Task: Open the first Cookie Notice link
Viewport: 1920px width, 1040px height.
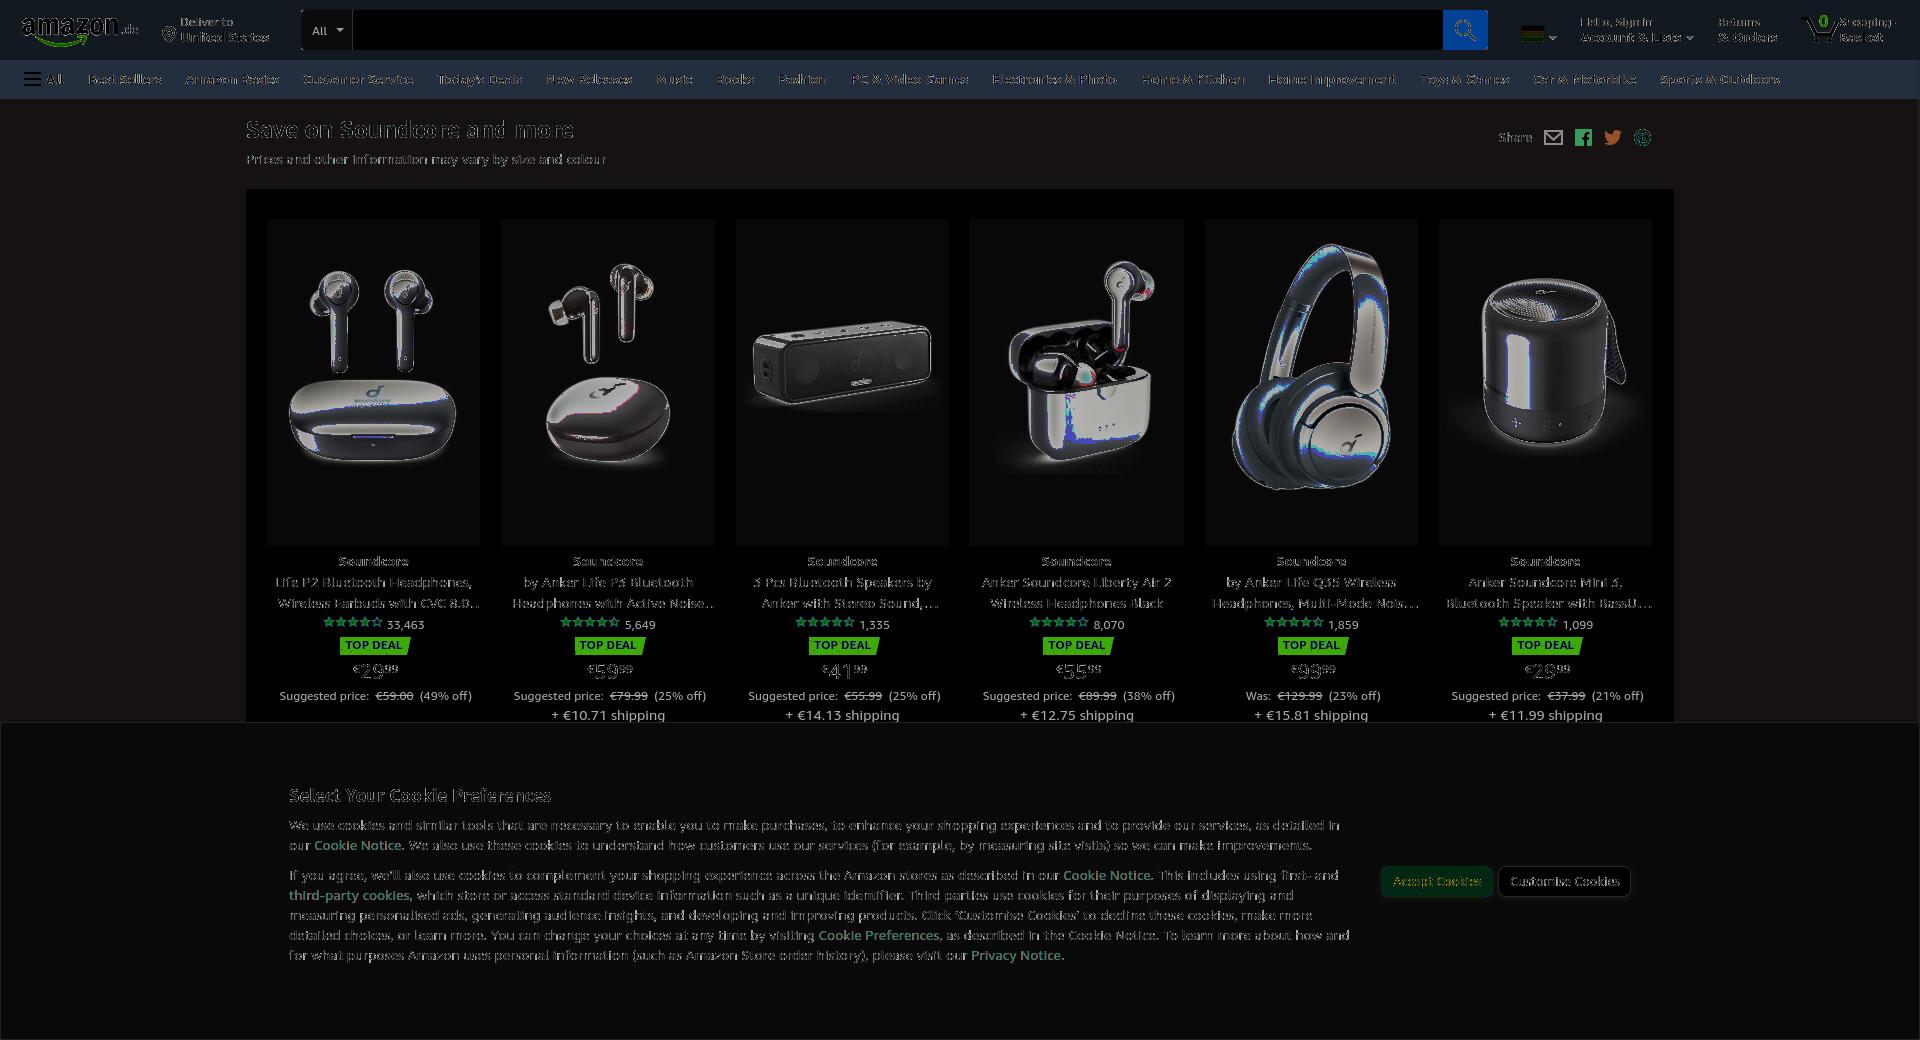Action: click(x=358, y=845)
